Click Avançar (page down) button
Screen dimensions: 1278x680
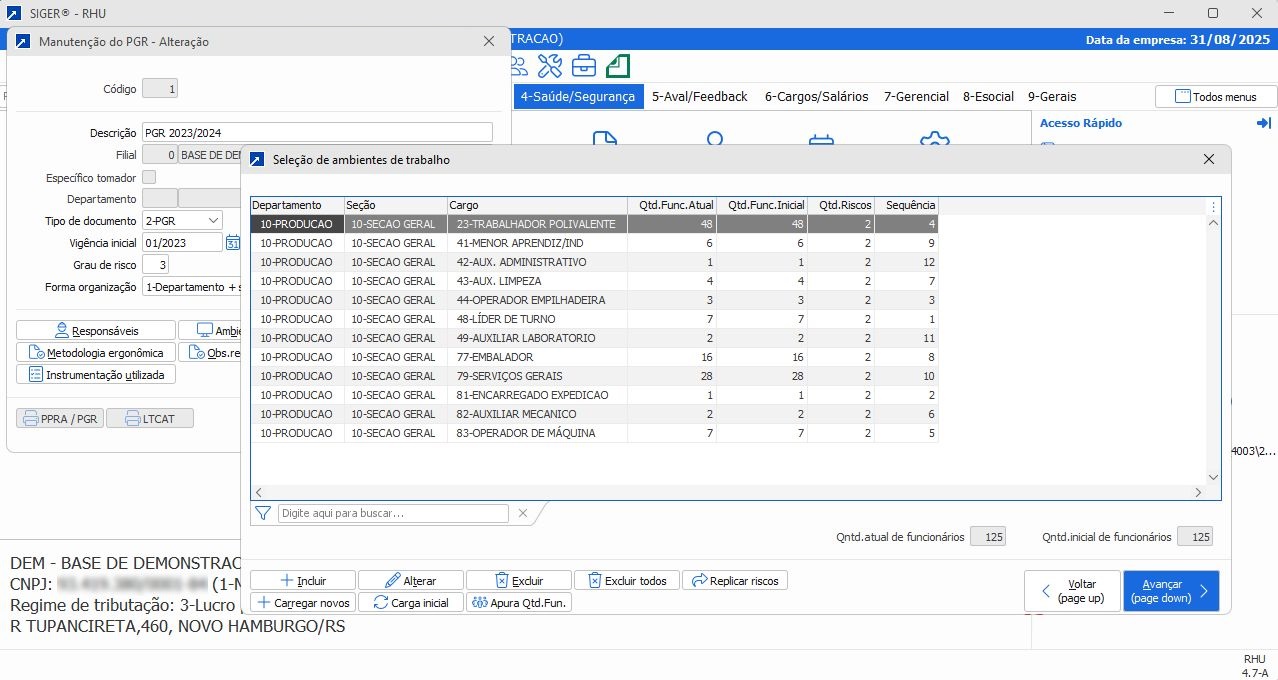pos(1170,591)
